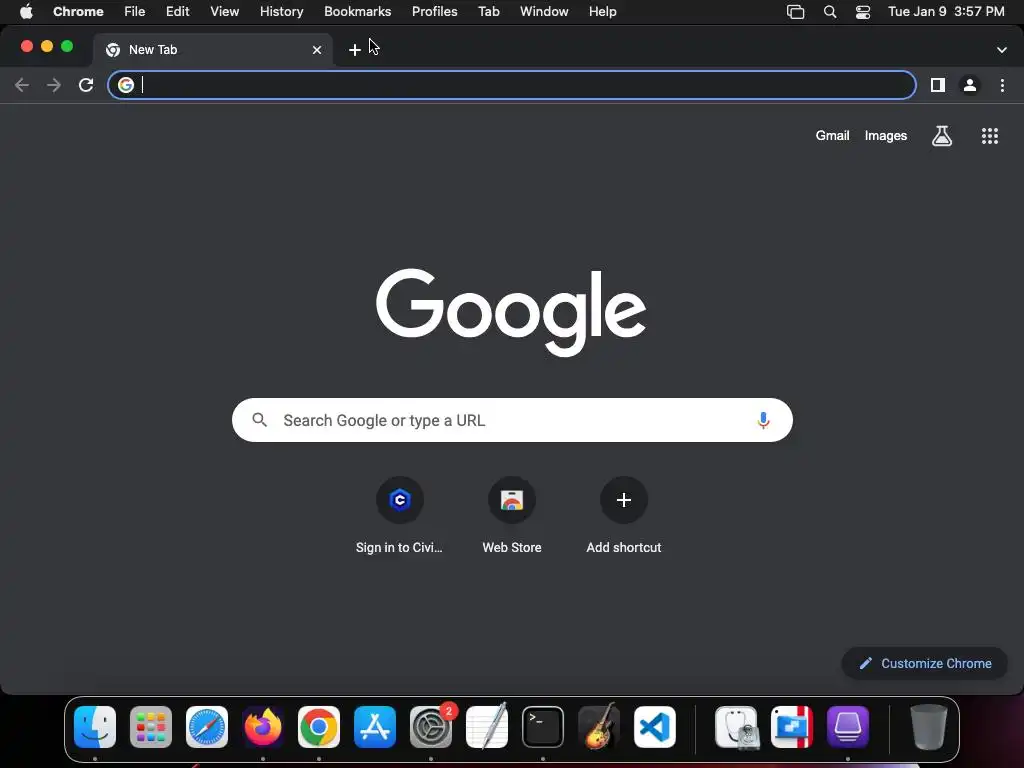Open the Web Store shortcut
The image size is (1024, 768).
512,516
